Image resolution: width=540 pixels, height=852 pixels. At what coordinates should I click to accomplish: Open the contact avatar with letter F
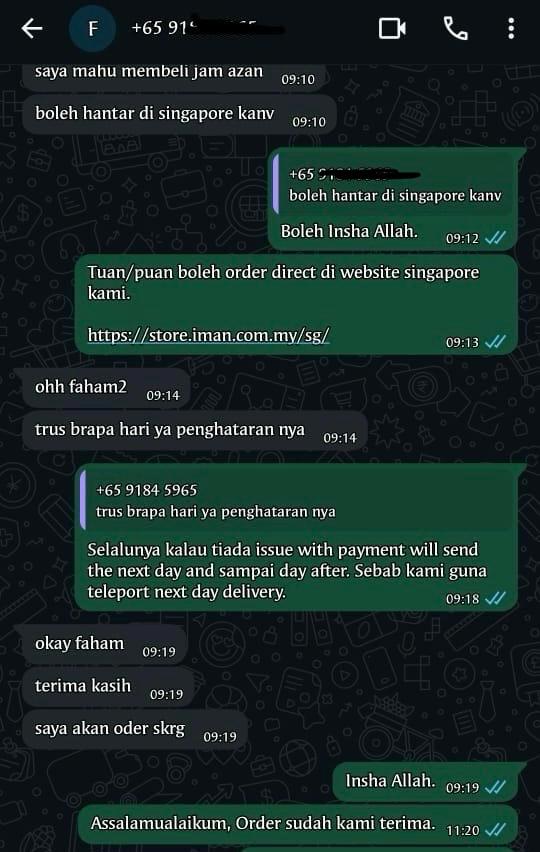[93, 28]
